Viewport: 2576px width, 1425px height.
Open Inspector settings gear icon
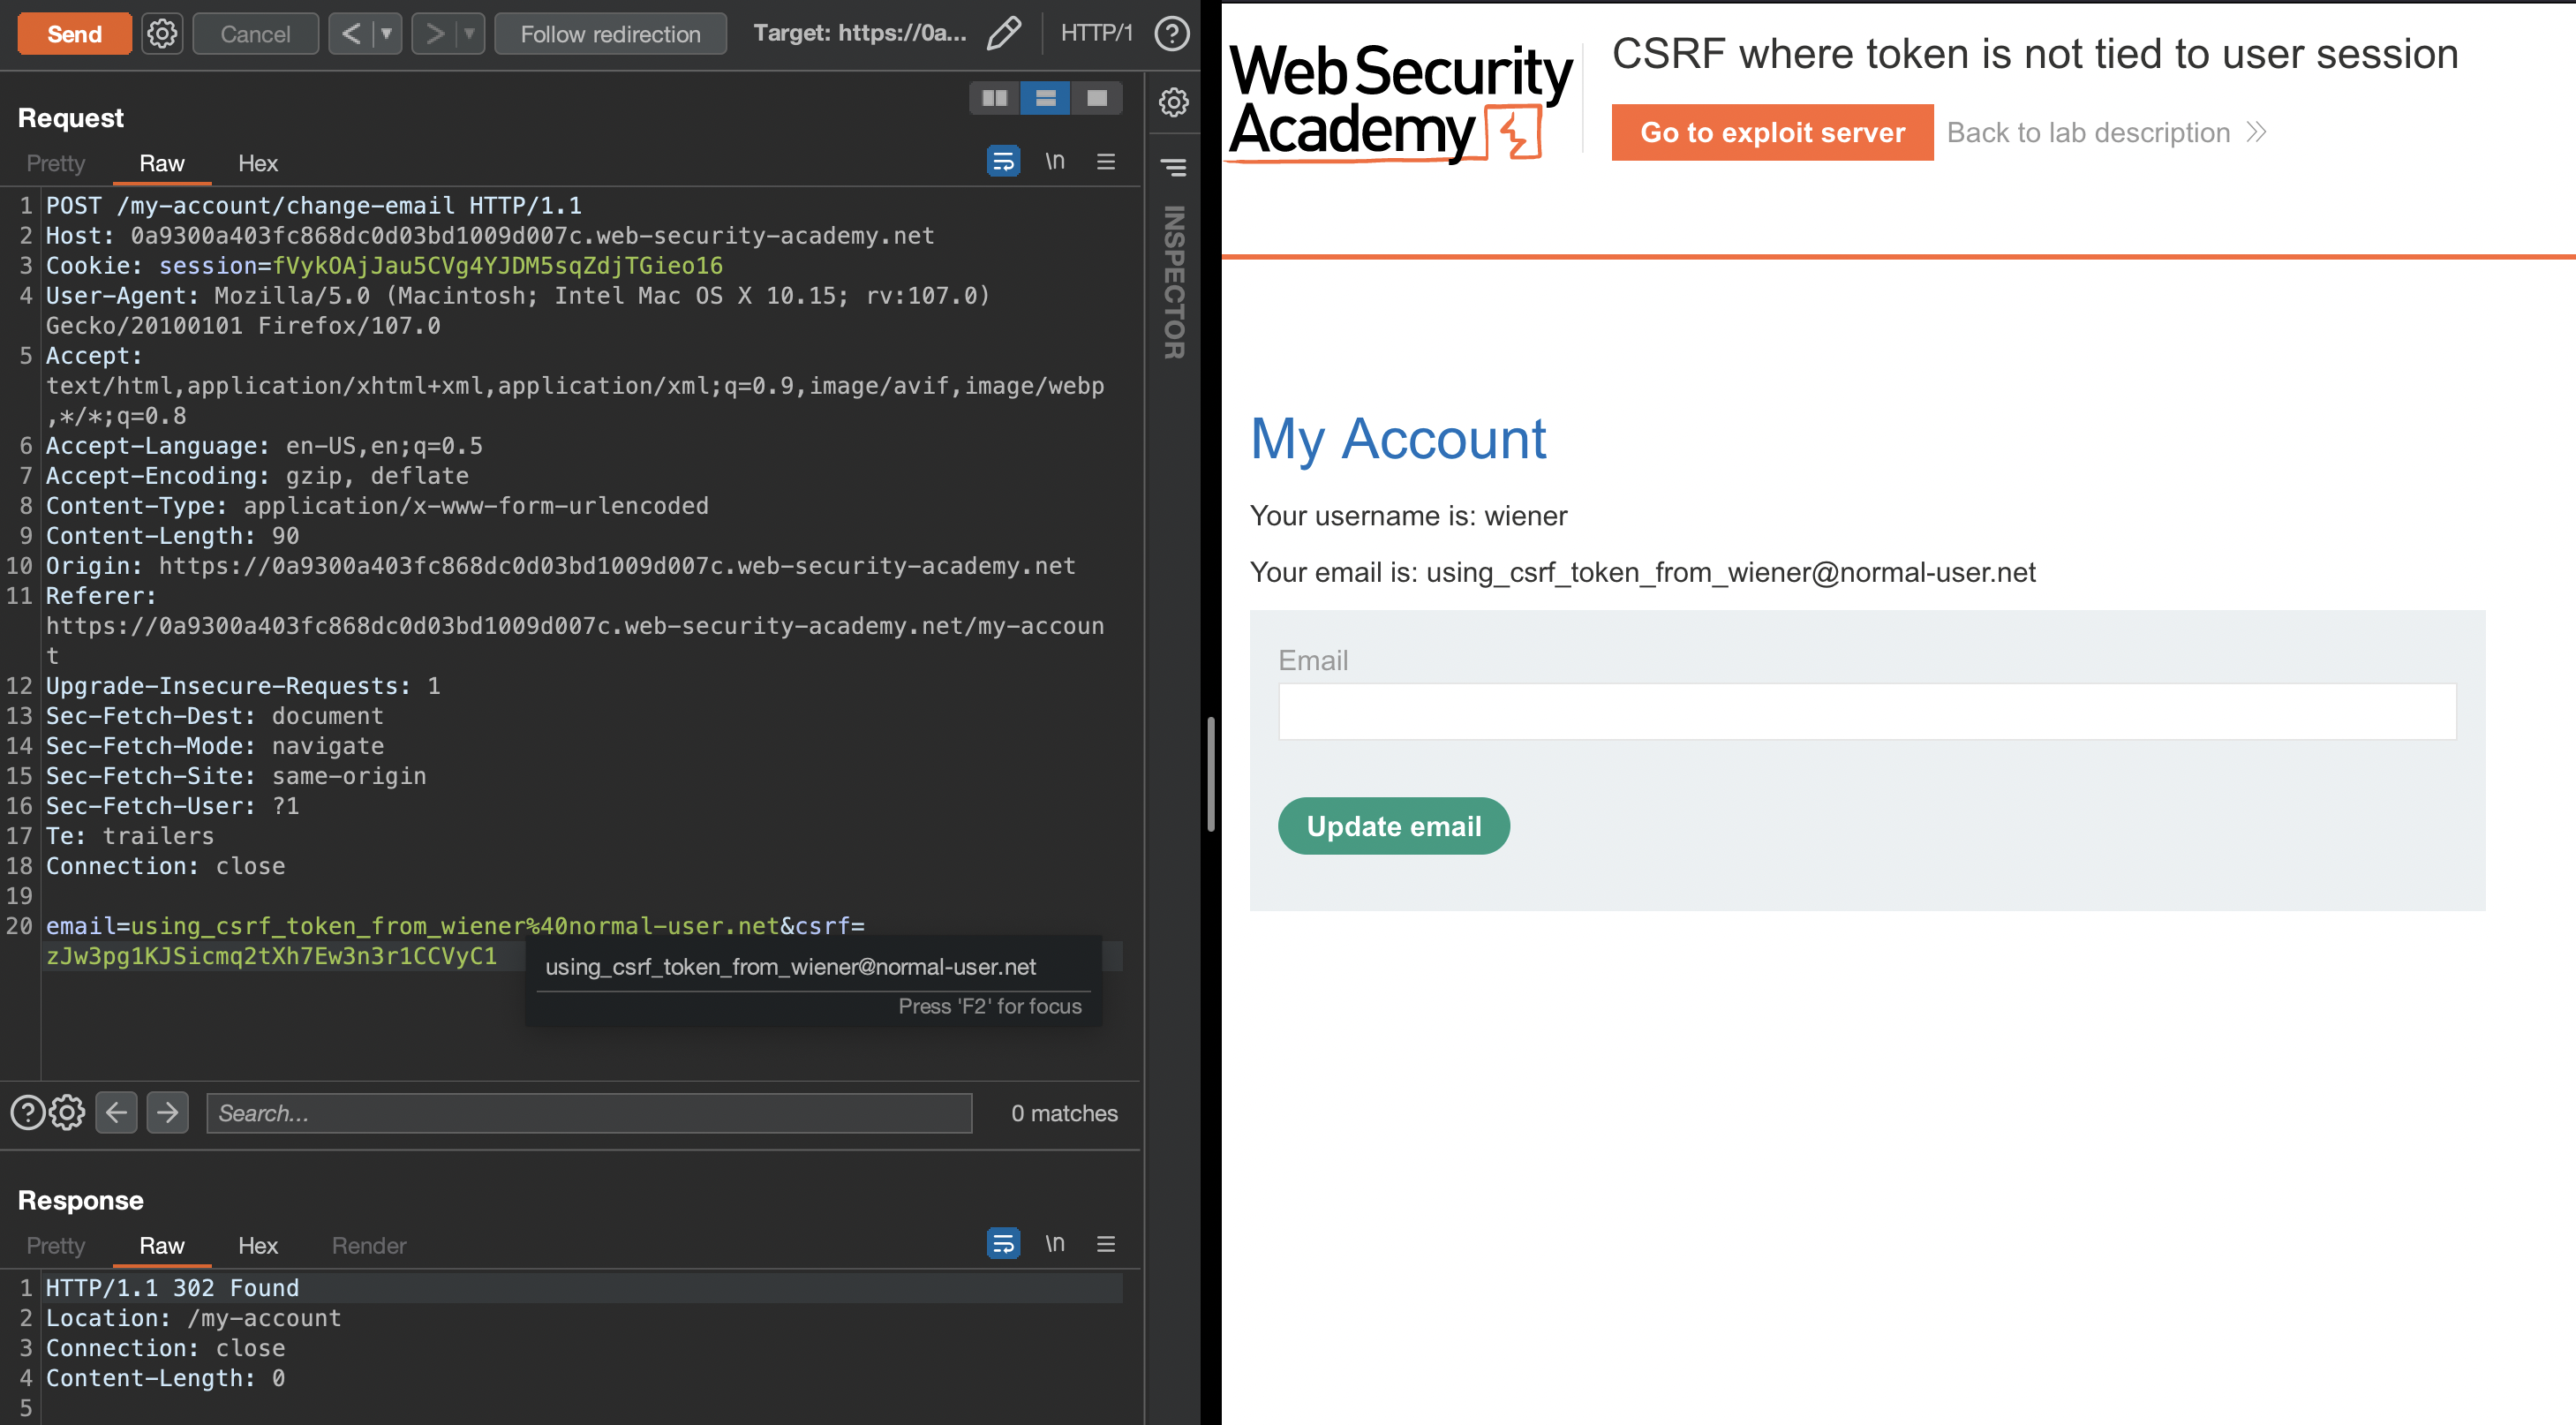pos(1173,102)
